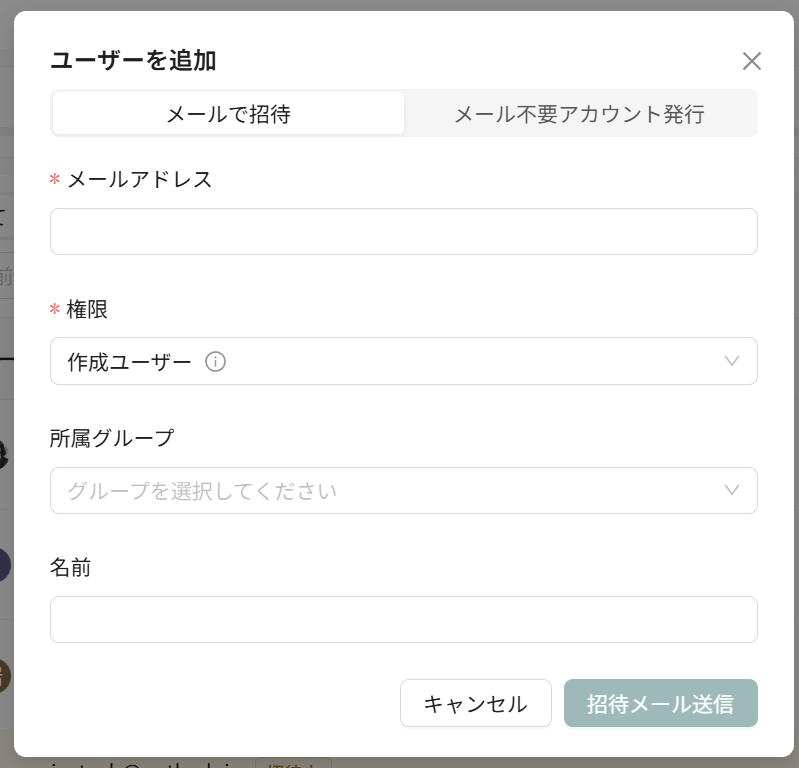The image size is (799, 768).
Task: Click the 所属グループ label
Action: [x=112, y=438]
